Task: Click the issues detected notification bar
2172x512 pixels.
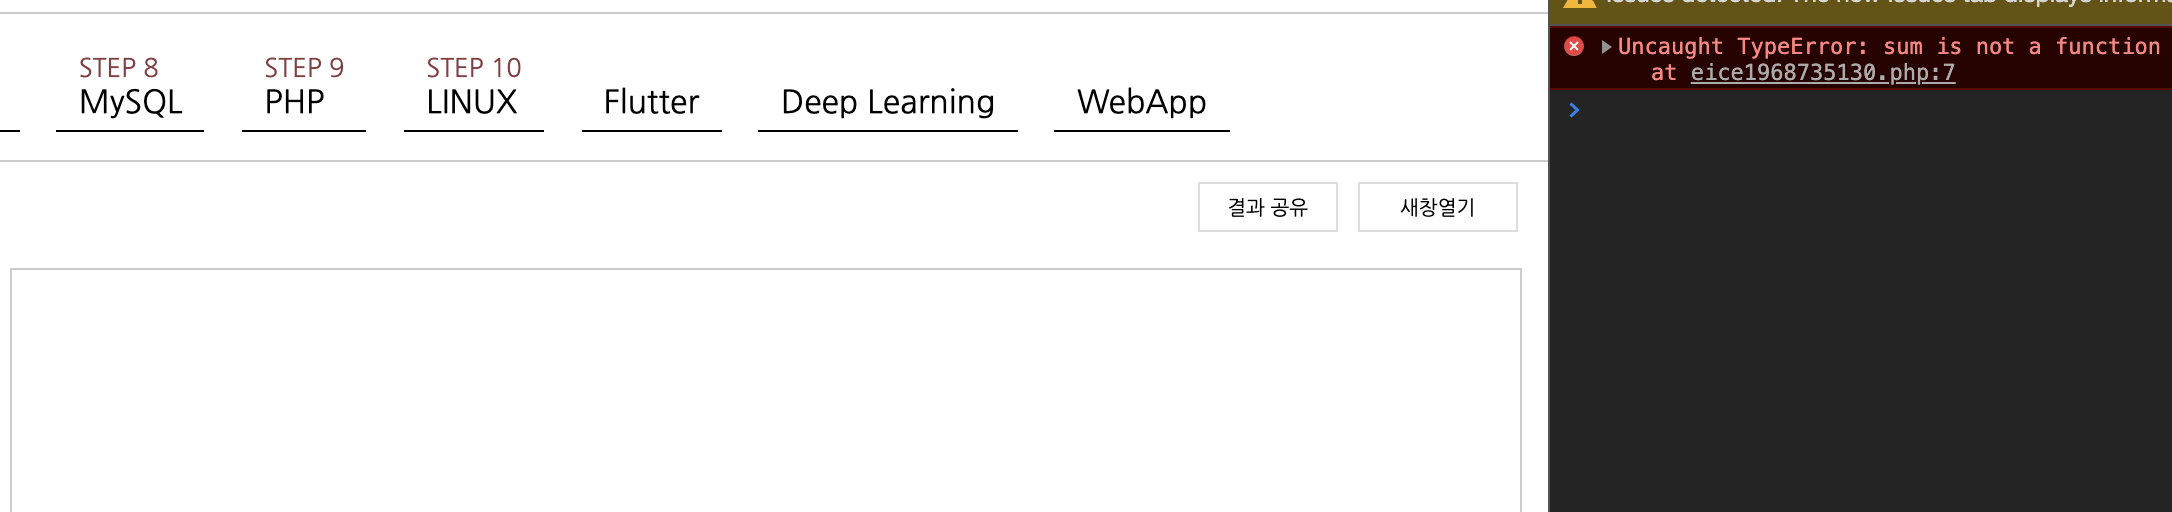Action: click(x=1861, y=6)
